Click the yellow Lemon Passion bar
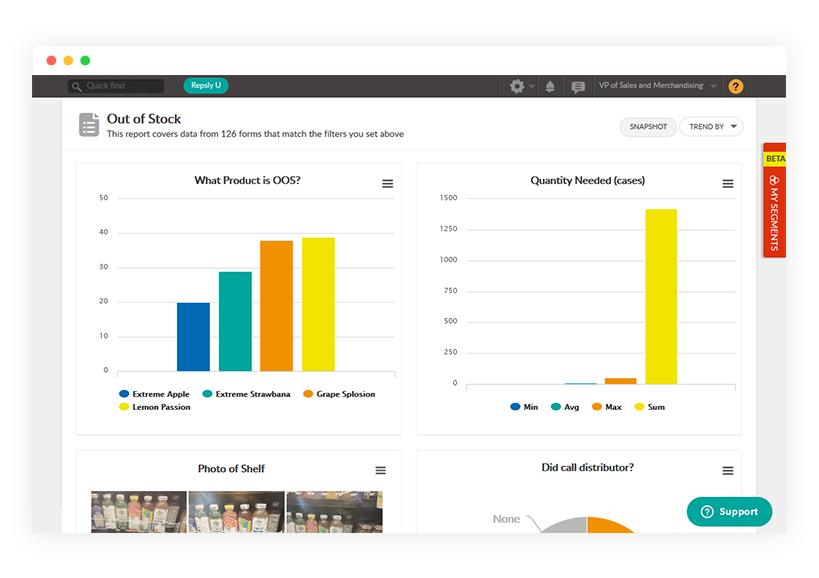This screenshot has width=819, height=578. click(x=318, y=304)
